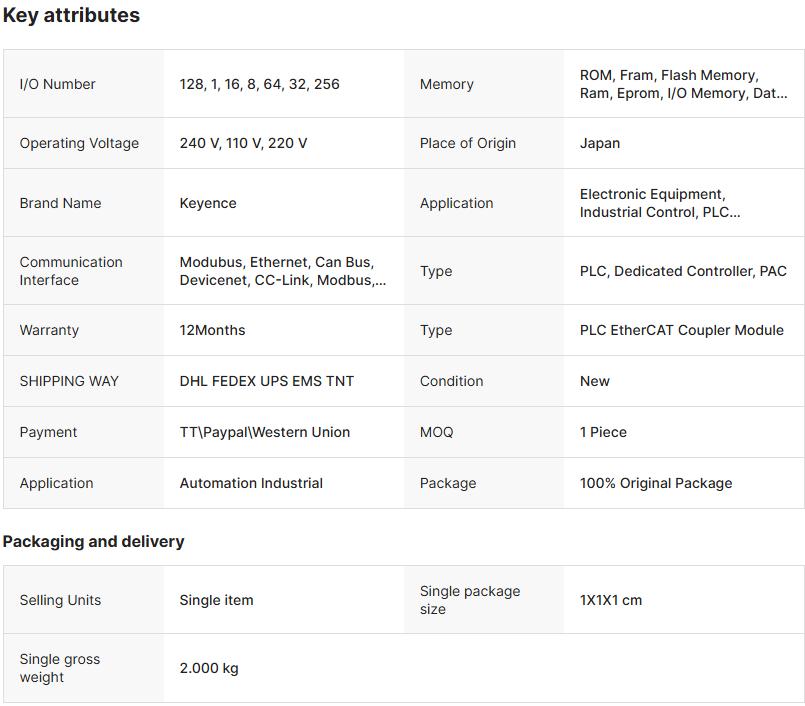Click the Japan place of origin value
The width and height of the screenshot is (805, 706).
[x=600, y=143]
